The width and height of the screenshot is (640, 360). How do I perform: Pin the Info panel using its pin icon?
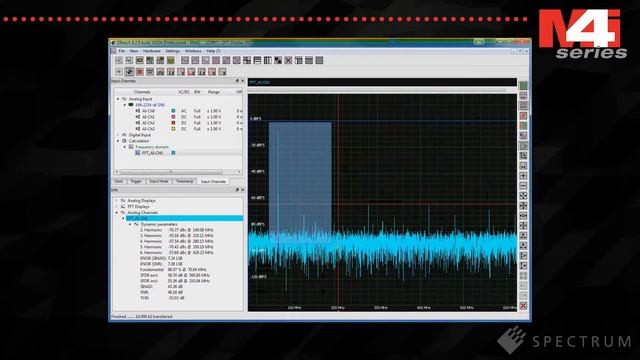pos(237,190)
